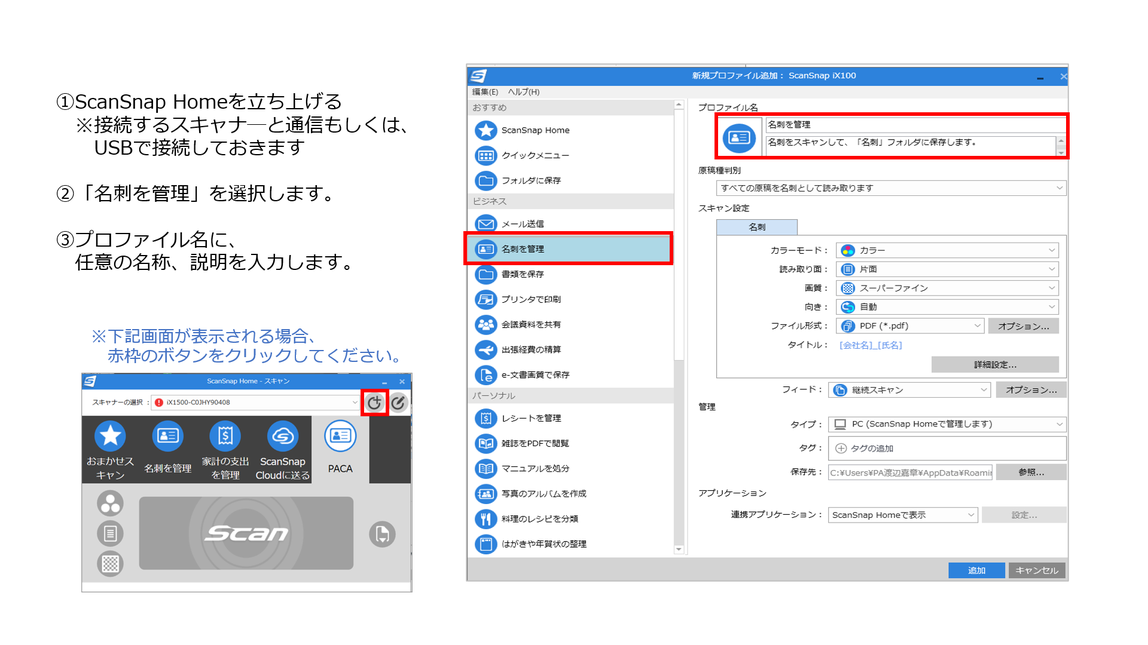Image resolution: width=1148 pixels, height=645 pixels.
Task: Select the 名刺を管理 profile in the list
Action: click(570, 249)
